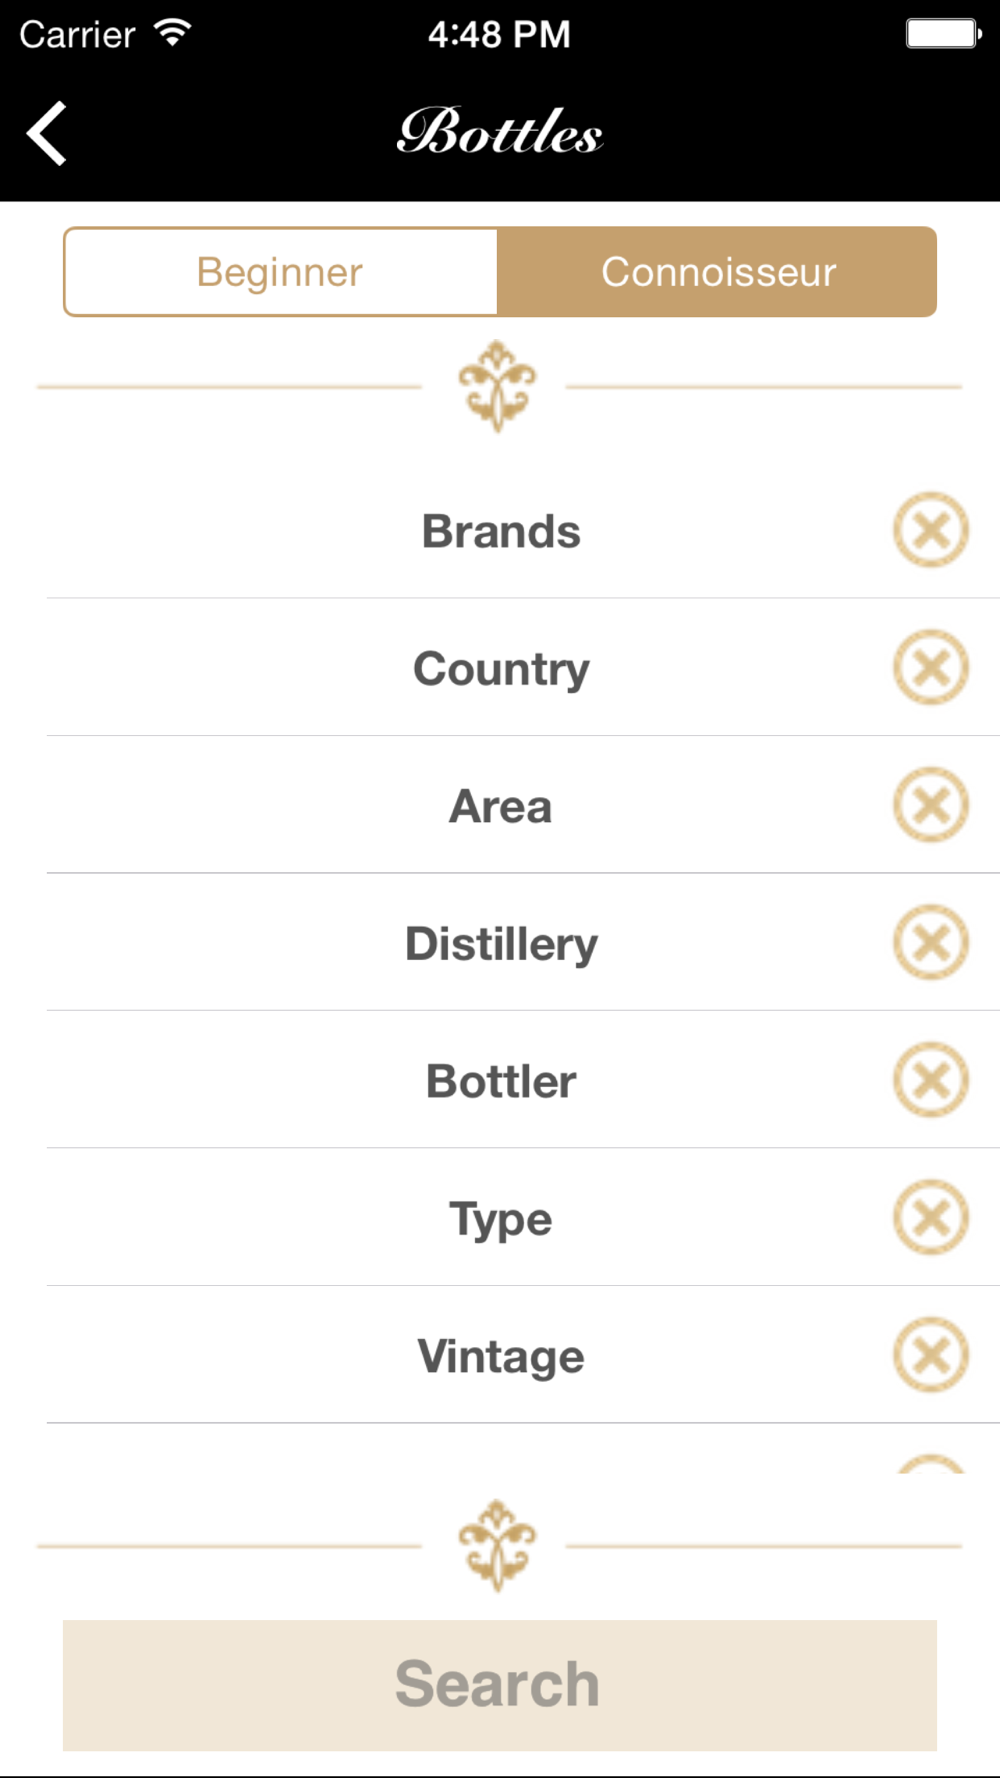Tap the Search button
The width and height of the screenshot is (1000, 1778).
click(500, 1685)
